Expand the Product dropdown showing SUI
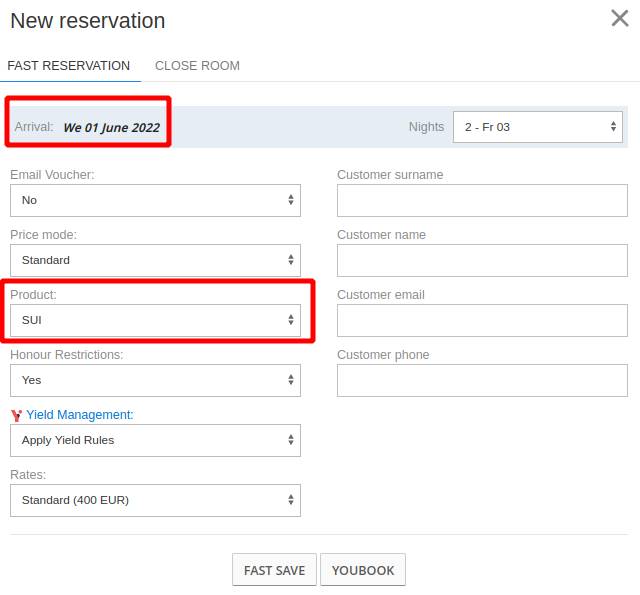Viewport: 640px width, 595px height. coord(155,320)
